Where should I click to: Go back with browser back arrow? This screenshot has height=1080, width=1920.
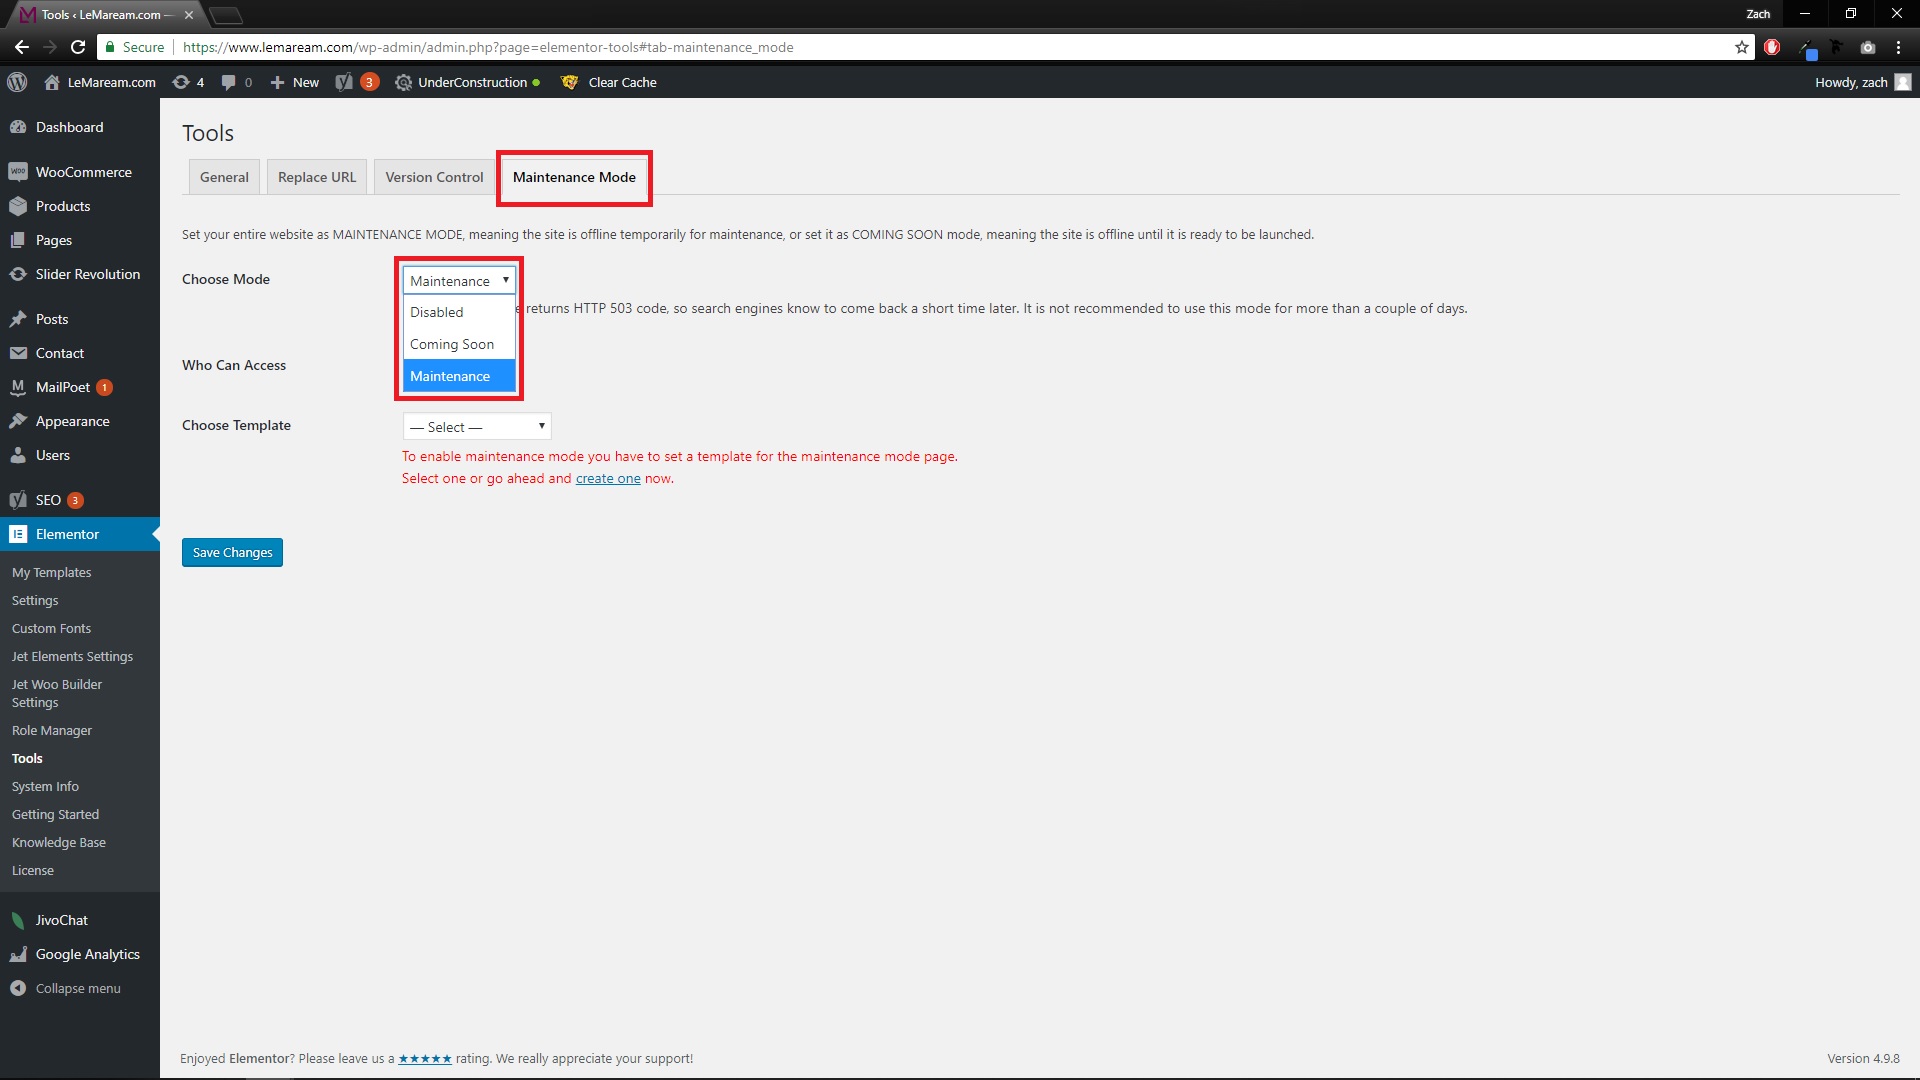[x=22, y=47]
